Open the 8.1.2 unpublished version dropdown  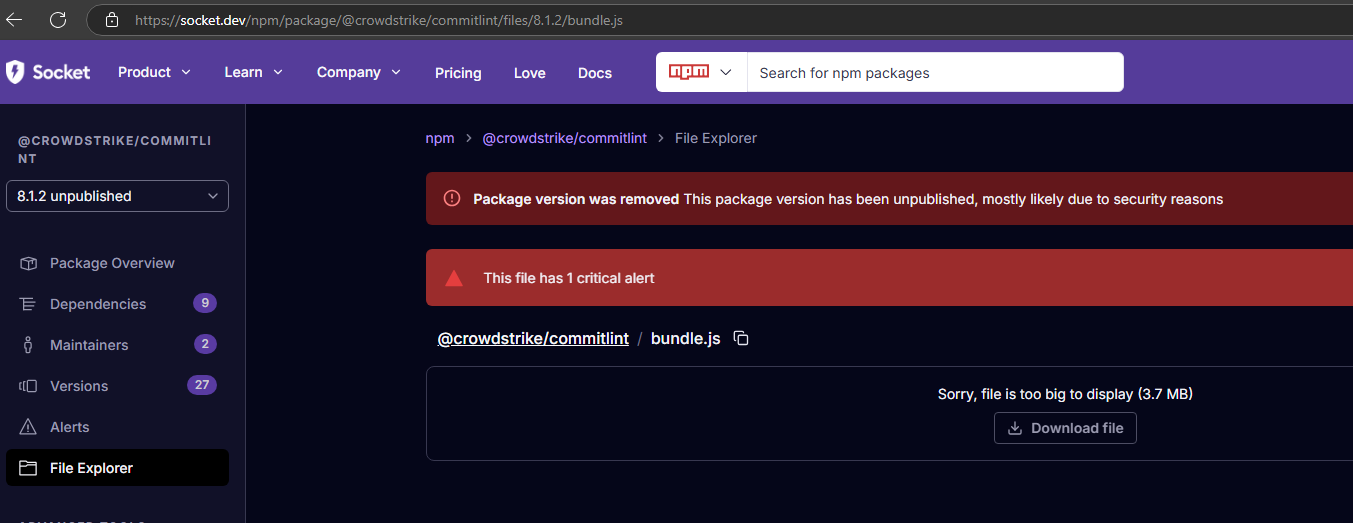(117, 196)
